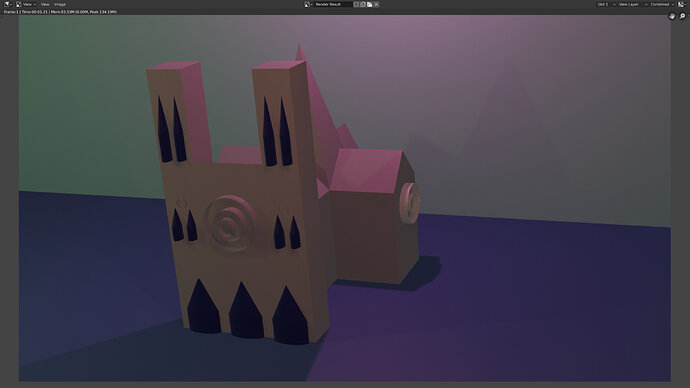Click the image browse icon beside Render Result

tap(308, 4)
